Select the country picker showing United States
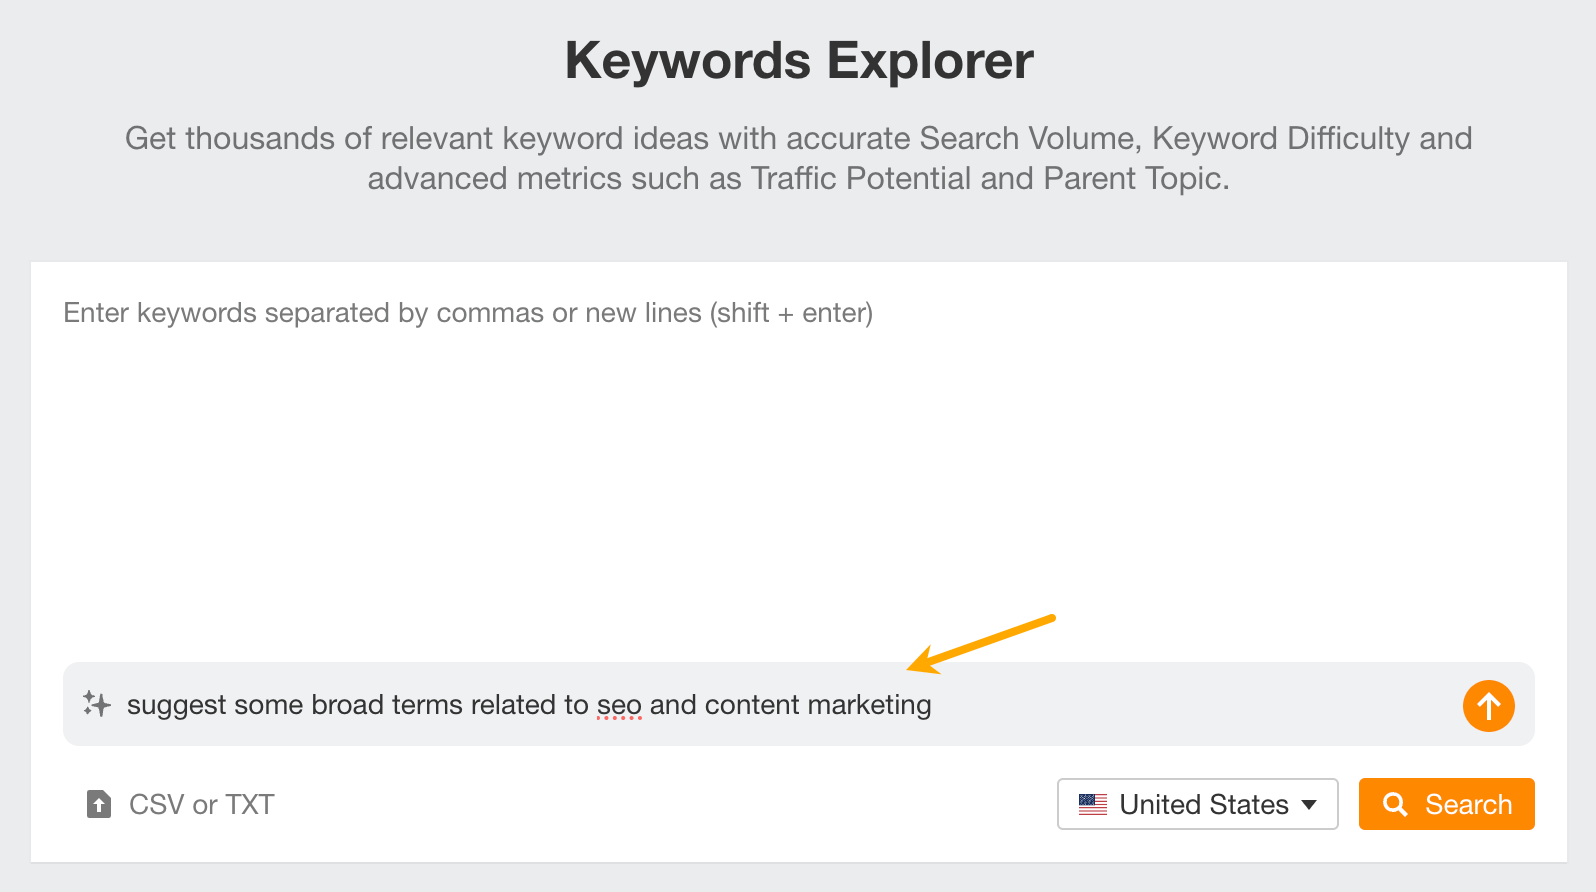1596x892 pixels. [x=1197, y=804]
